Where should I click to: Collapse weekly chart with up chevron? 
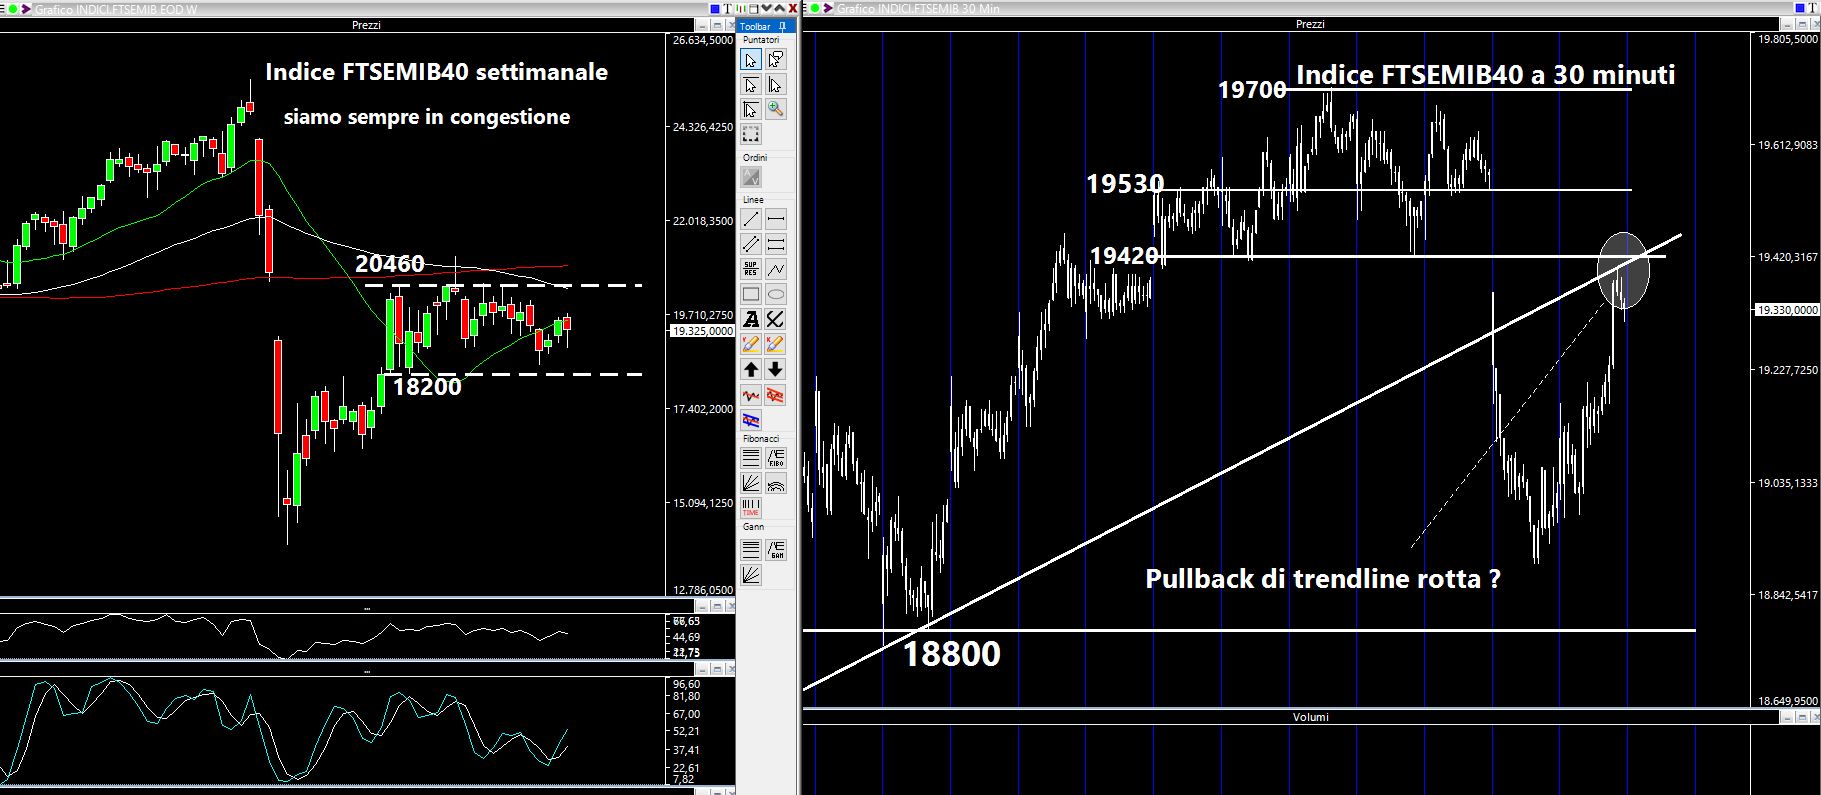tap(780, 8)
